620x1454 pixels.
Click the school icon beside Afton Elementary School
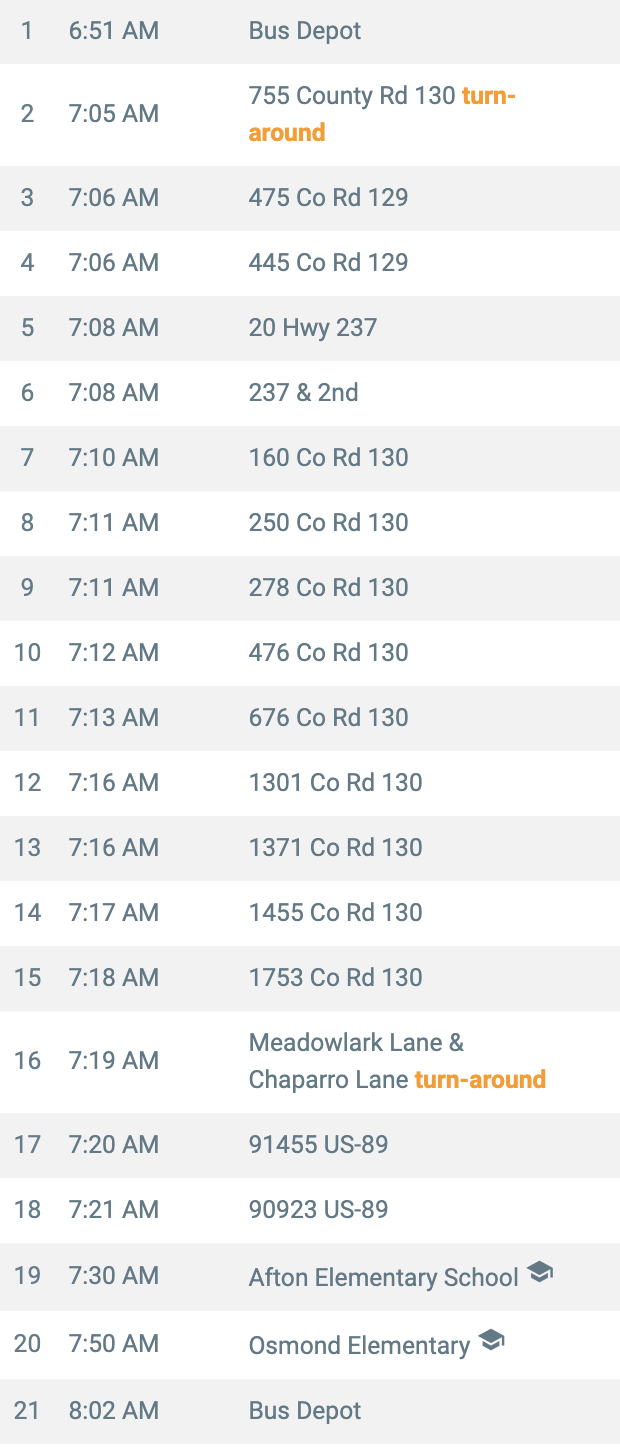[x=540, y=1273]
